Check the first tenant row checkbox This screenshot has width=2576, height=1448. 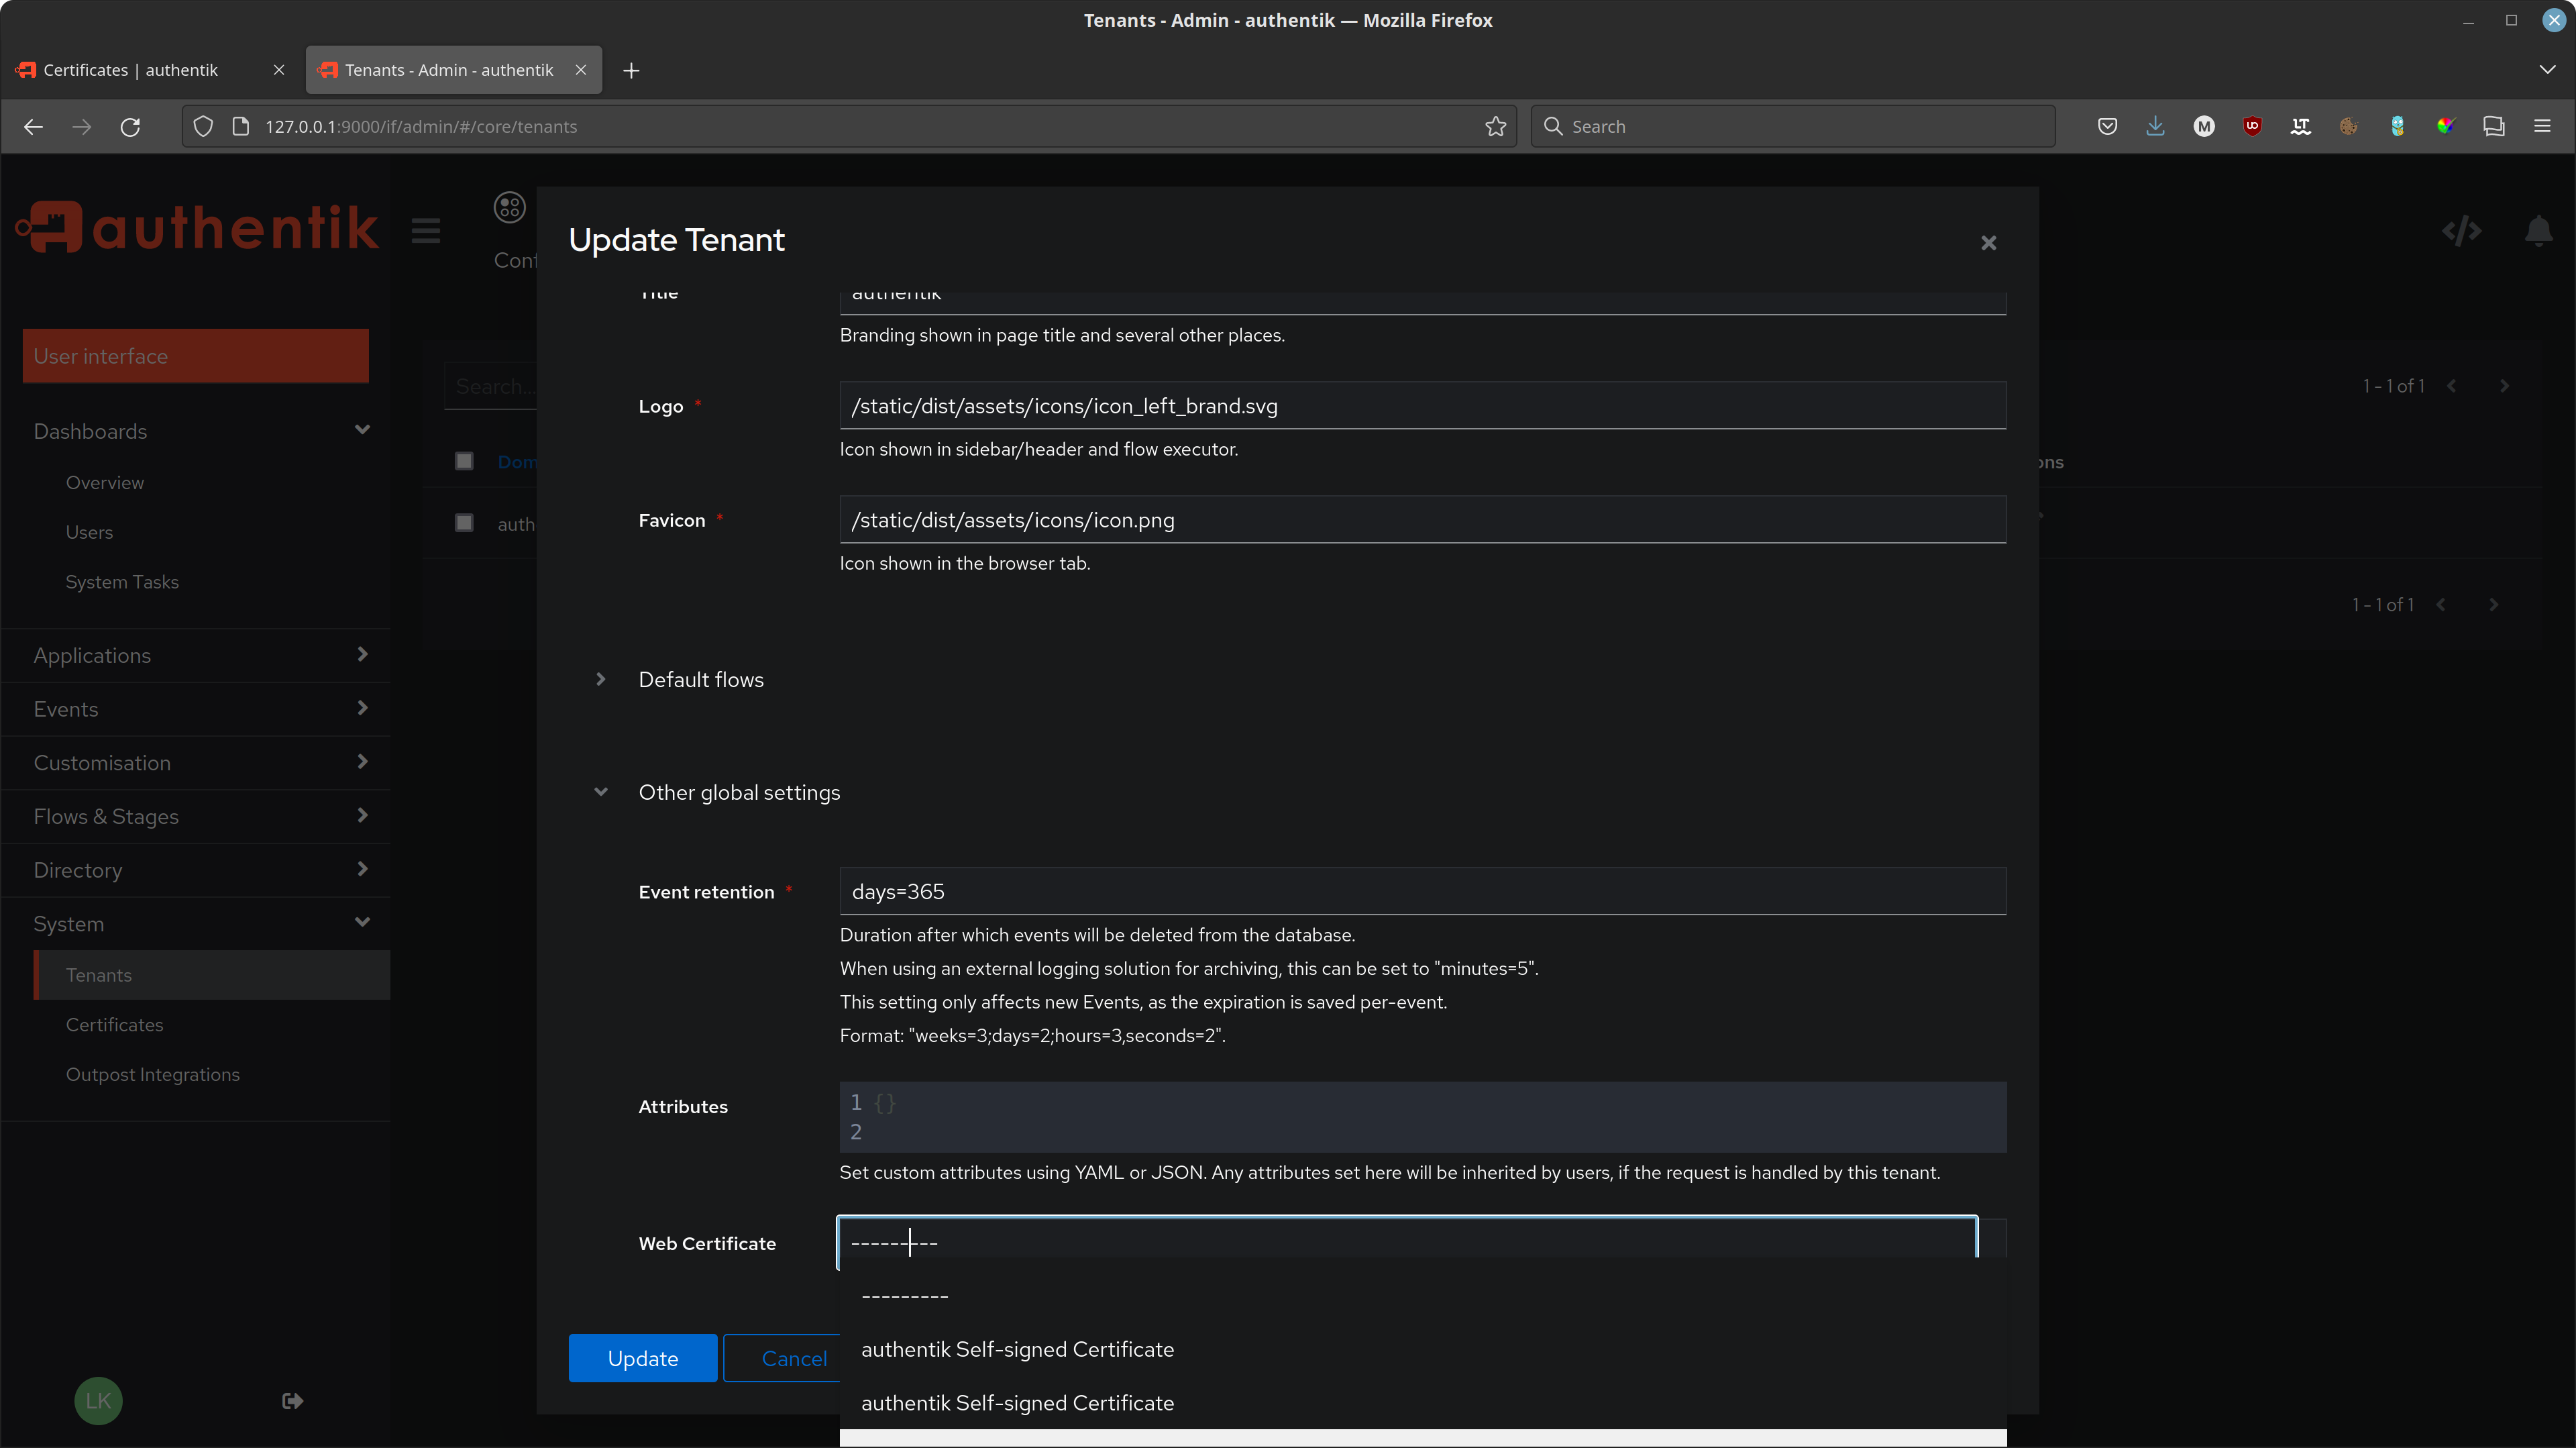(x=464, y=461)
